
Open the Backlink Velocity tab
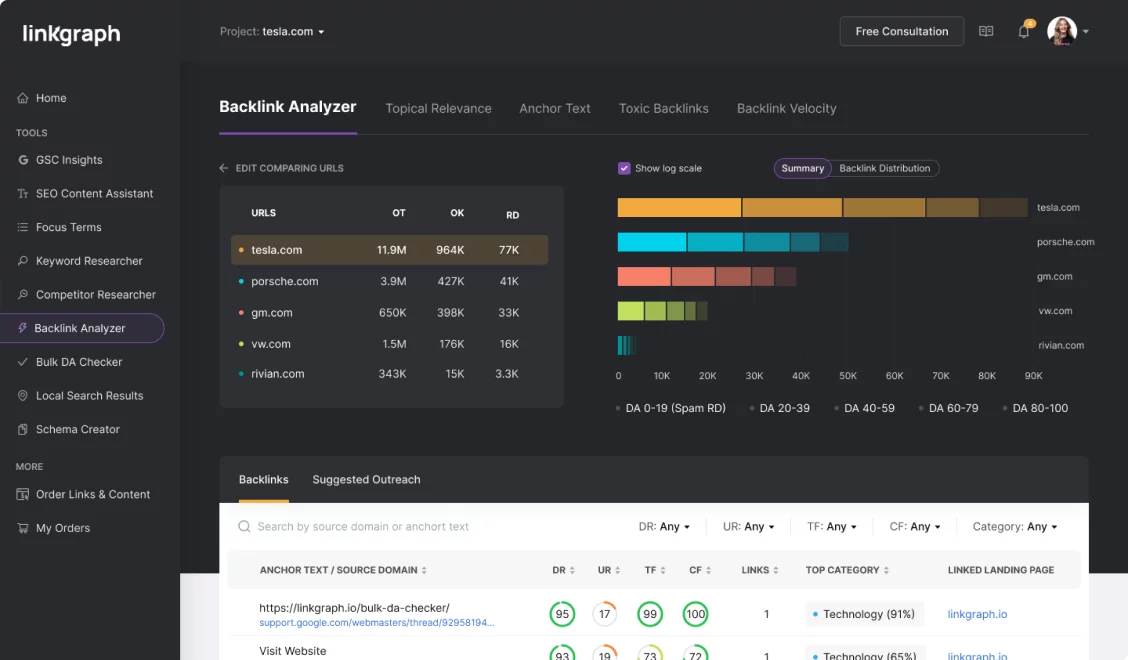point(786,109)
